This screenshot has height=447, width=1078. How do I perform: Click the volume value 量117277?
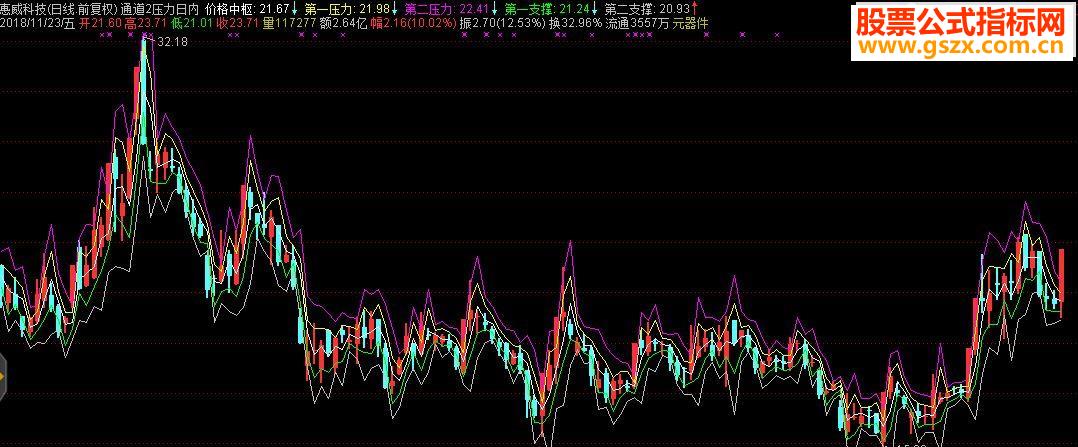289,23
